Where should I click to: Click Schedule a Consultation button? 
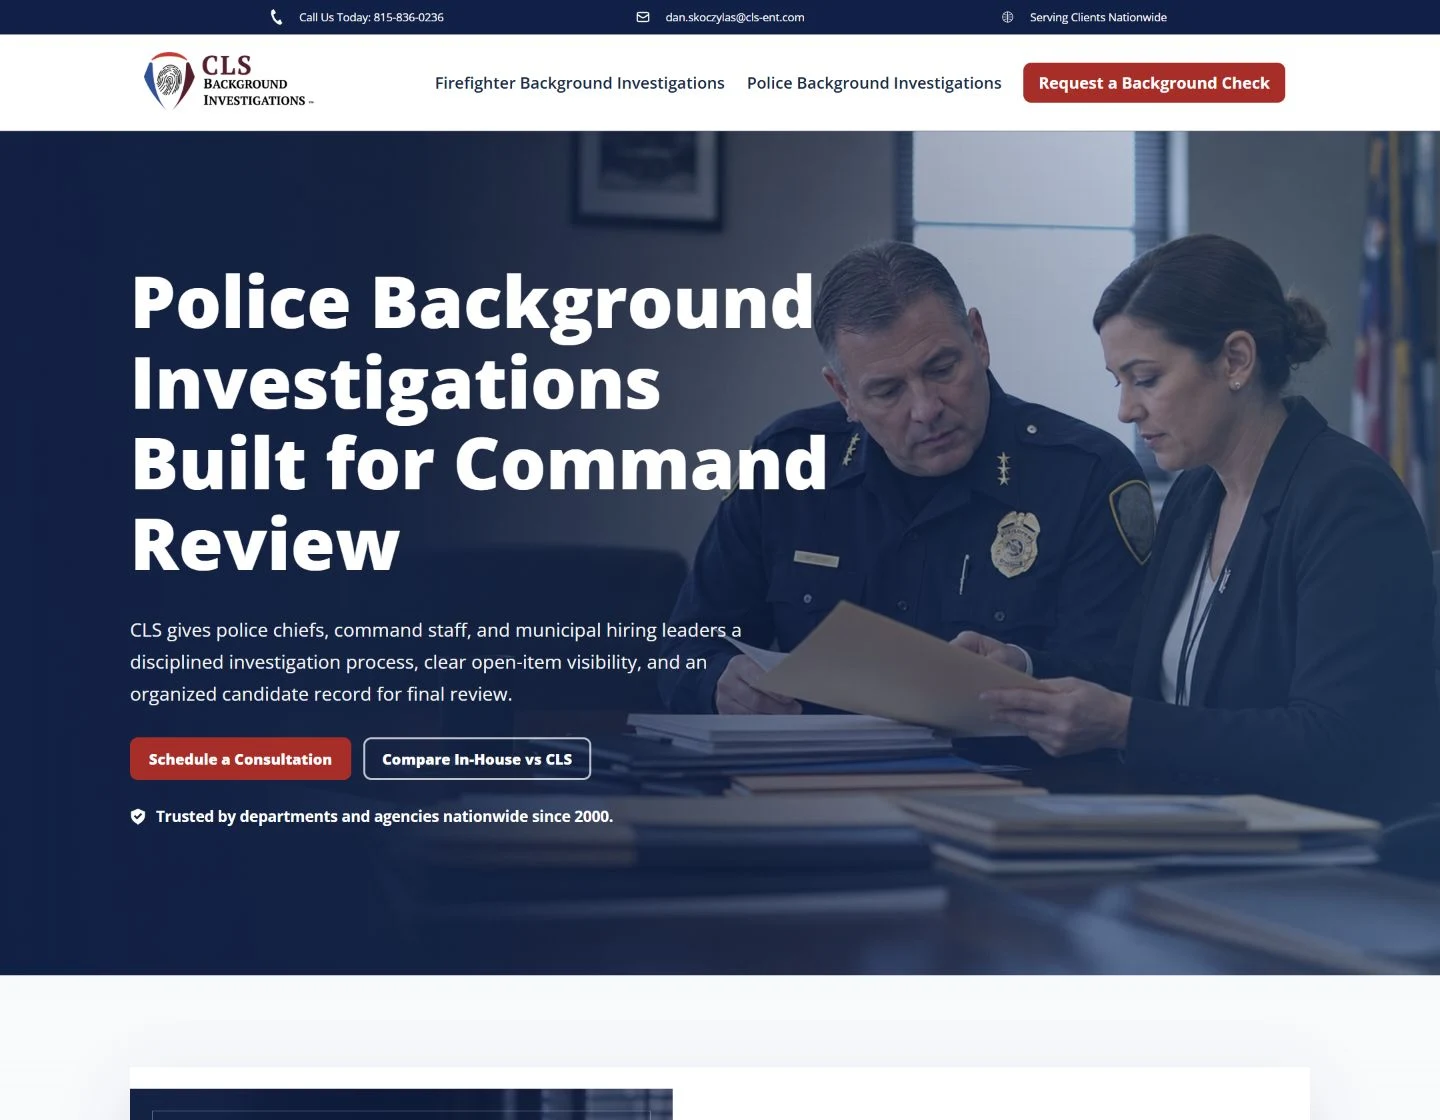click(240, 759)
